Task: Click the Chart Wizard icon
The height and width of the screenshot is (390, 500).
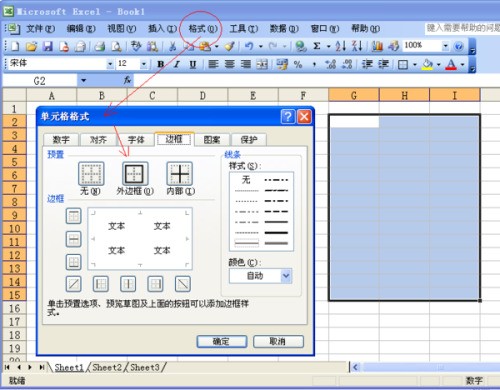Action: click(x=377, y=46)
